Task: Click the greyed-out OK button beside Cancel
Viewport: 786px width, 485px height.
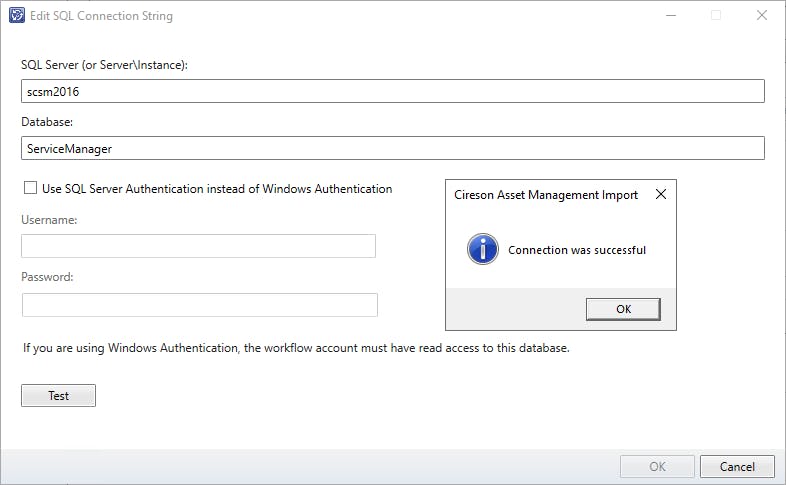Action: tap(657, 466)
